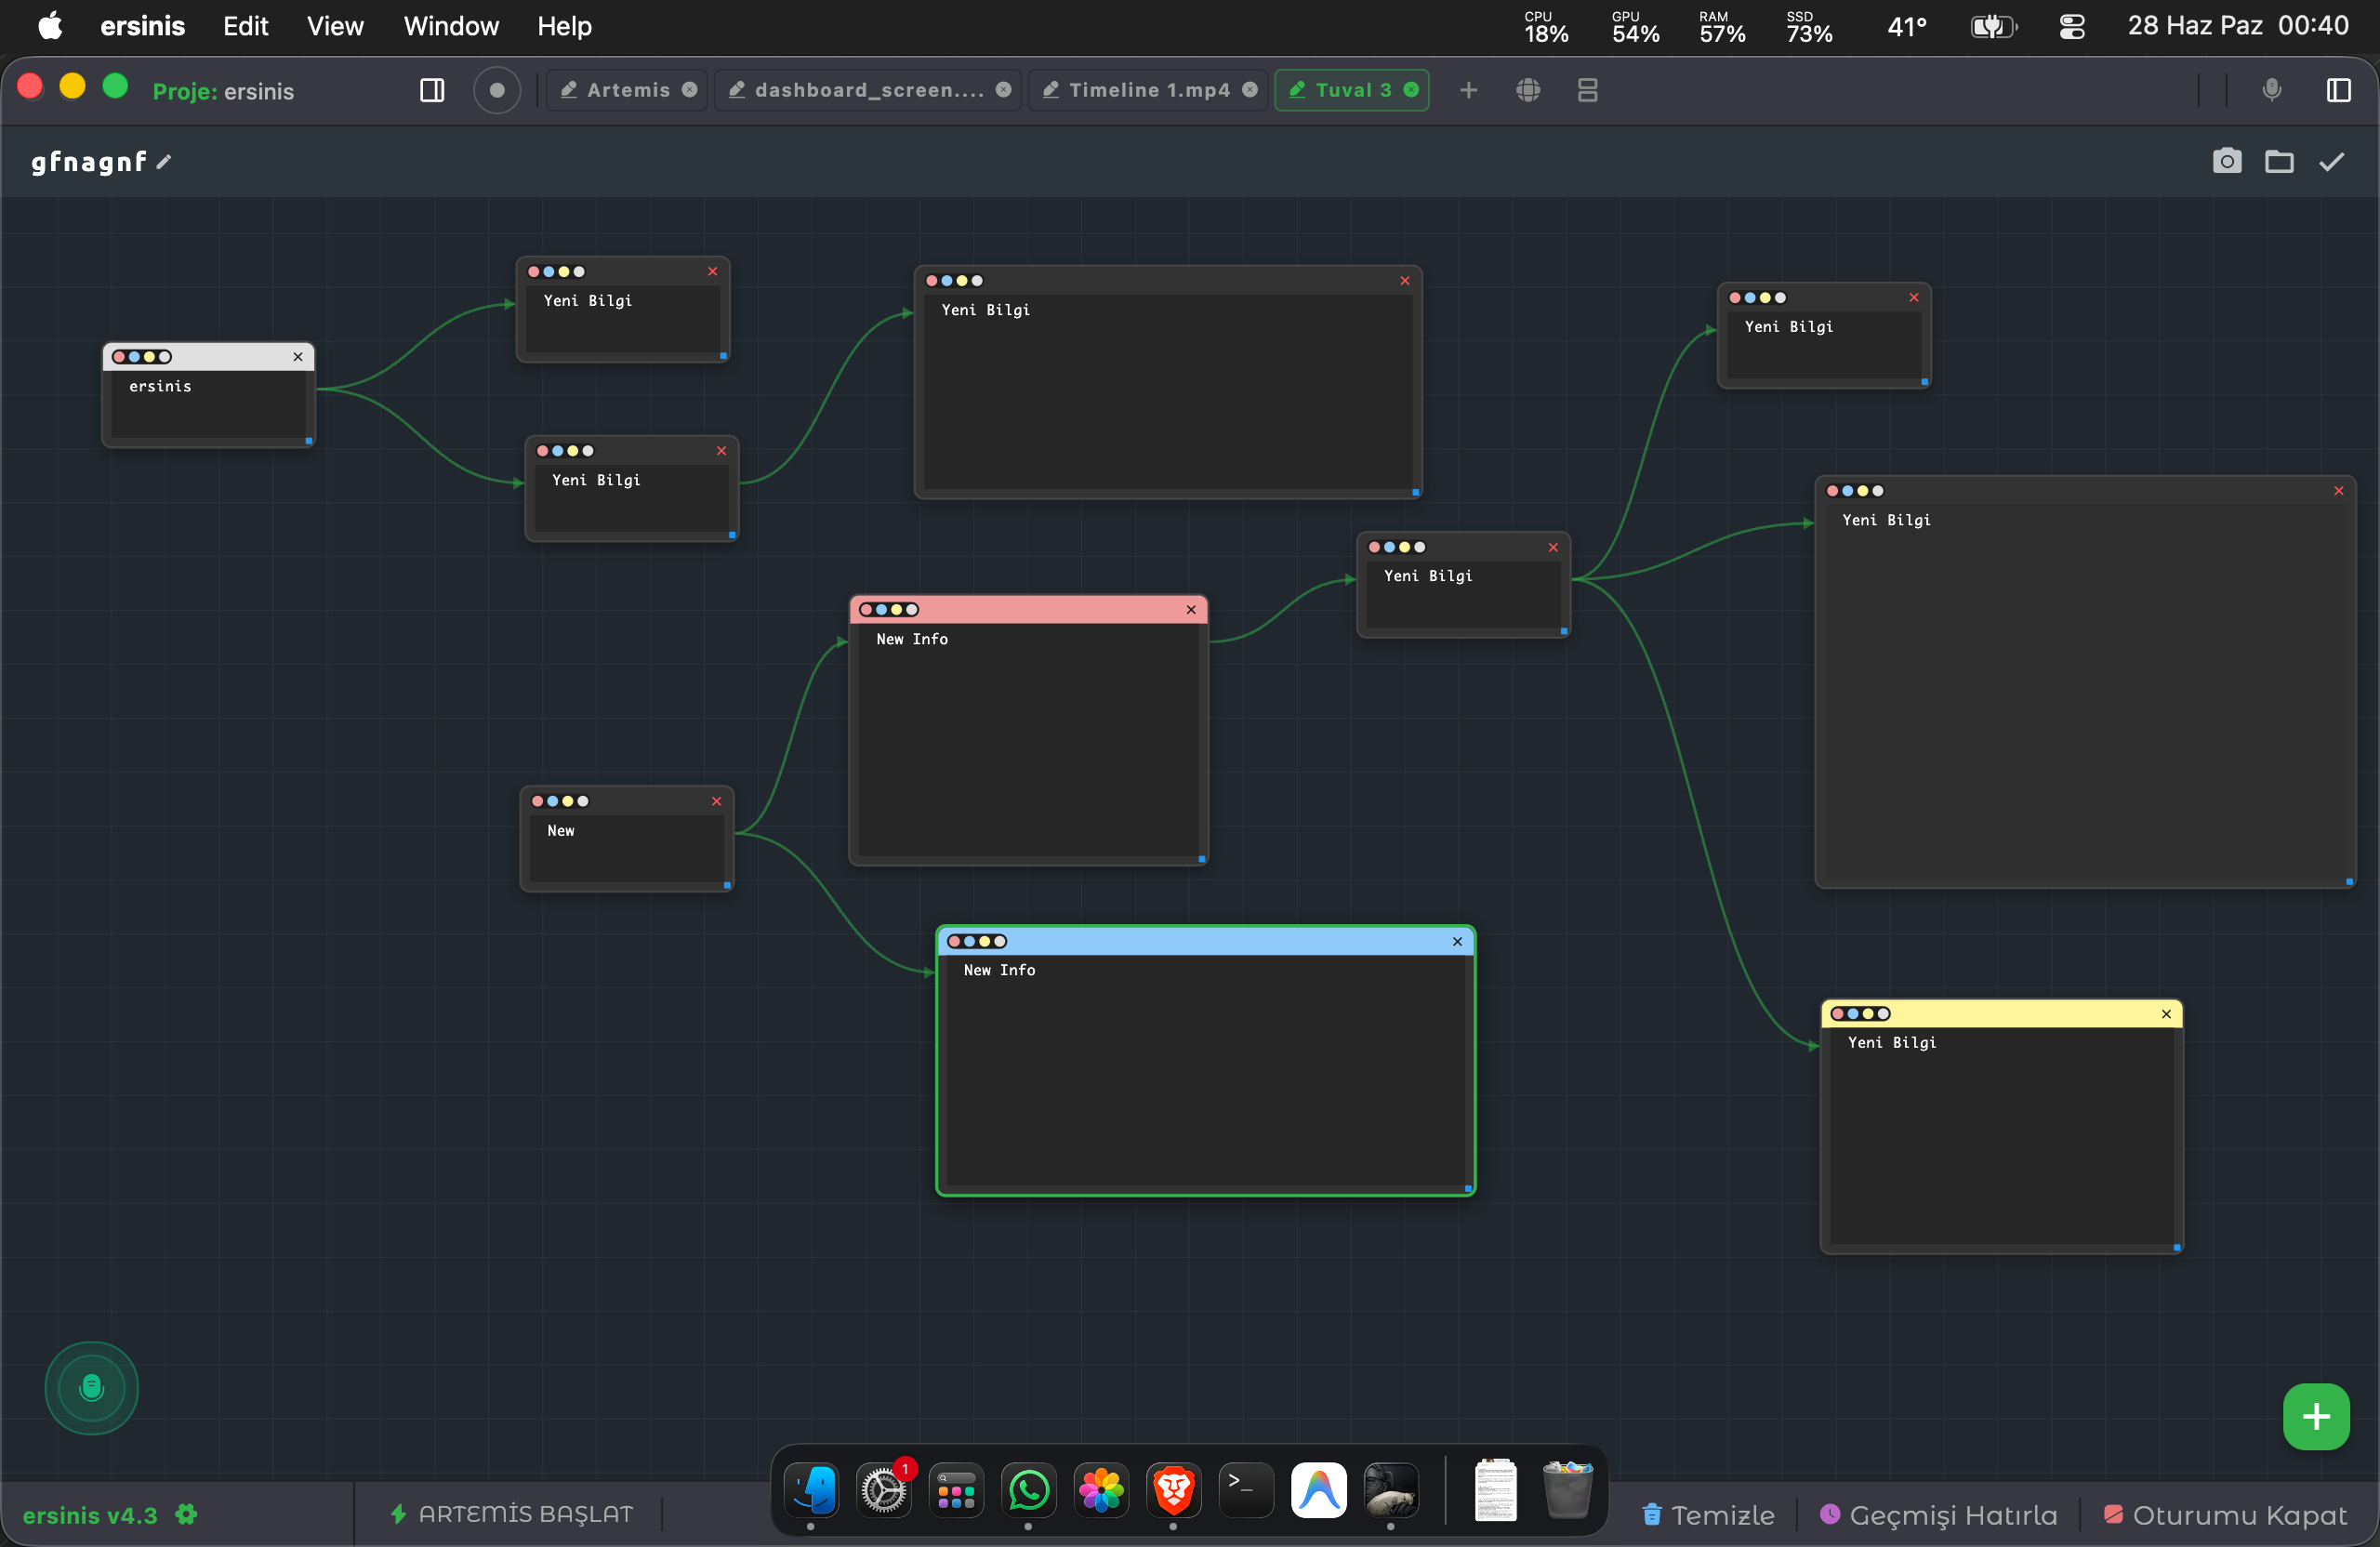Close the Tuval 3 tab
The width and height of the screenshot is (2380, 1547).
pyautogui.click(x=1410, y=90)
